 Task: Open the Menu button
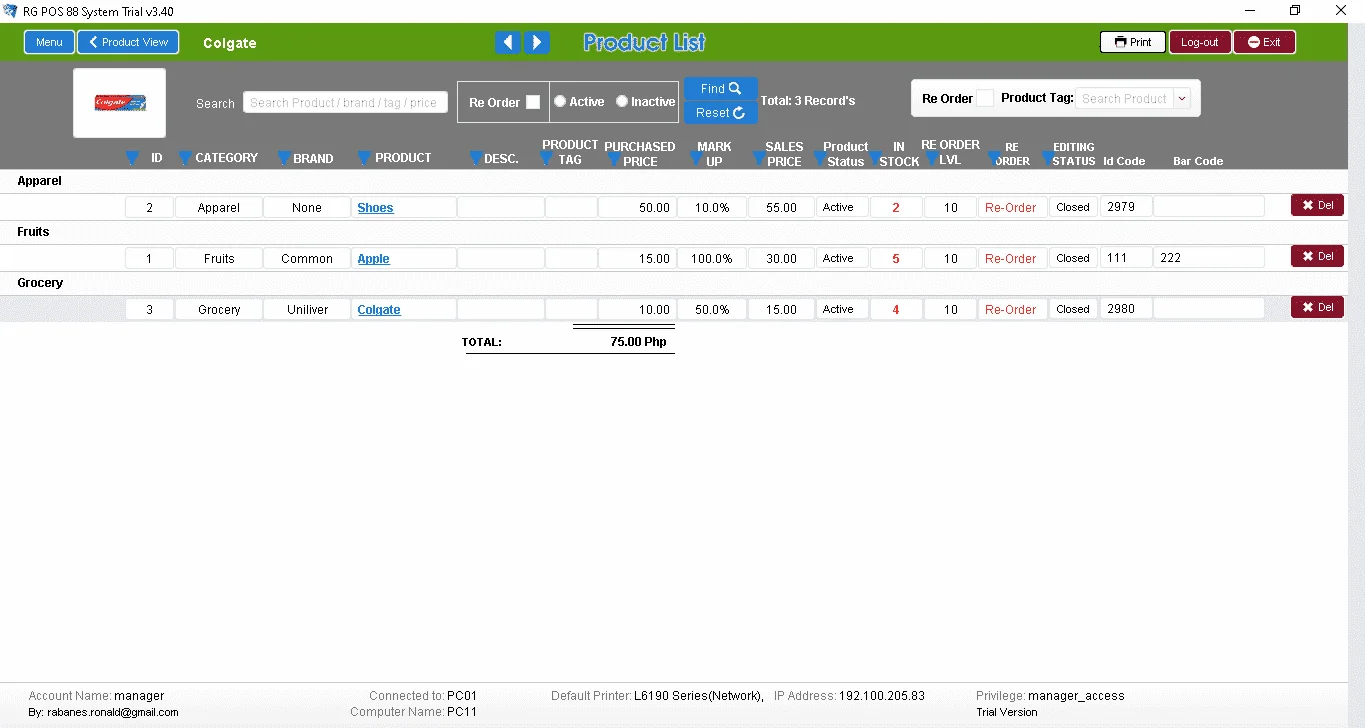49,42
